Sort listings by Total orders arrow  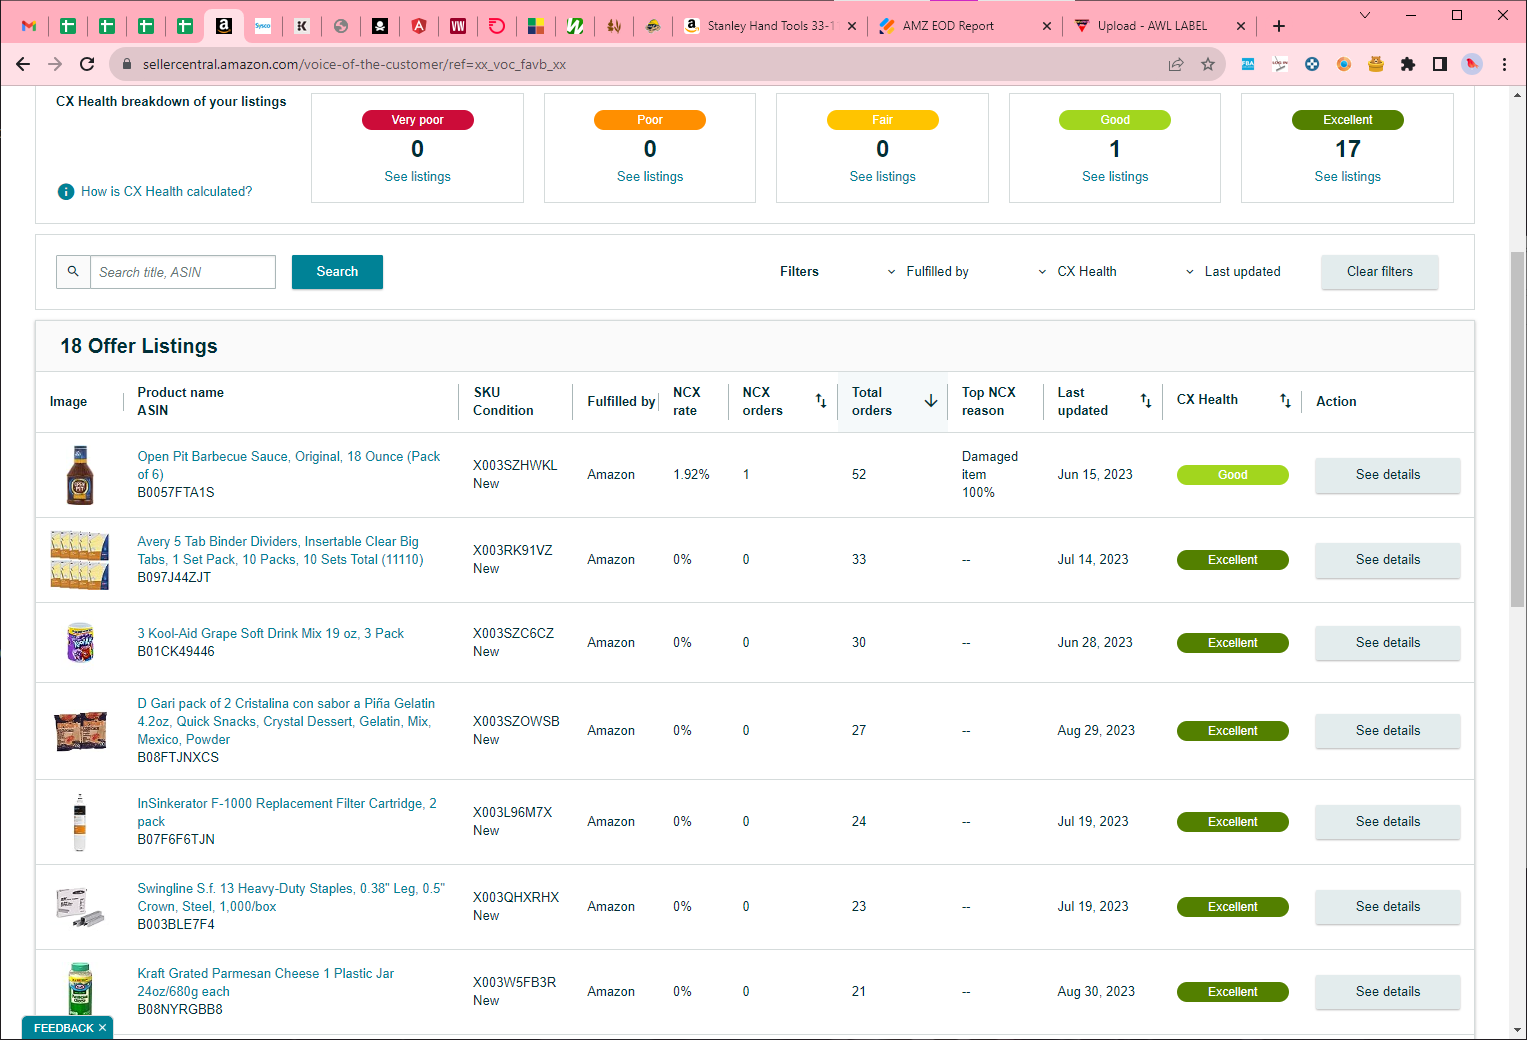point(931,401)
